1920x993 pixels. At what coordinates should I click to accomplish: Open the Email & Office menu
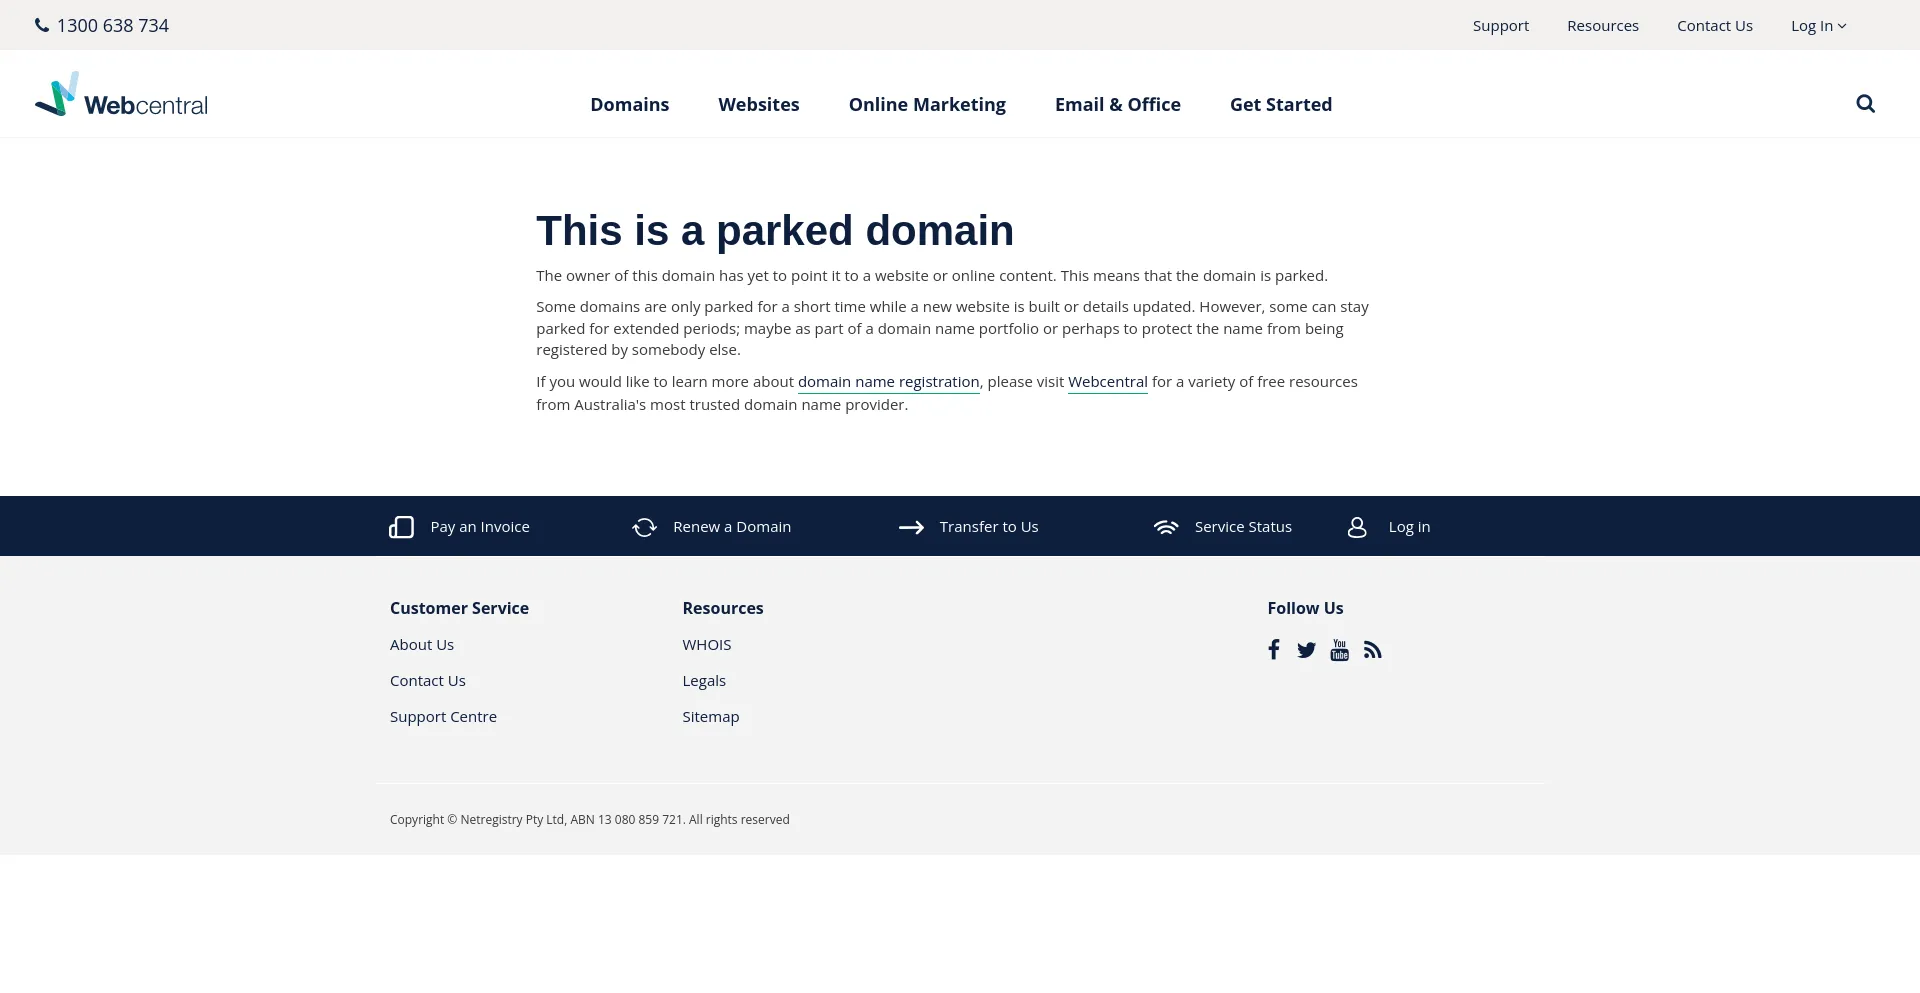pyautogui.click(x=1117, y=105)
